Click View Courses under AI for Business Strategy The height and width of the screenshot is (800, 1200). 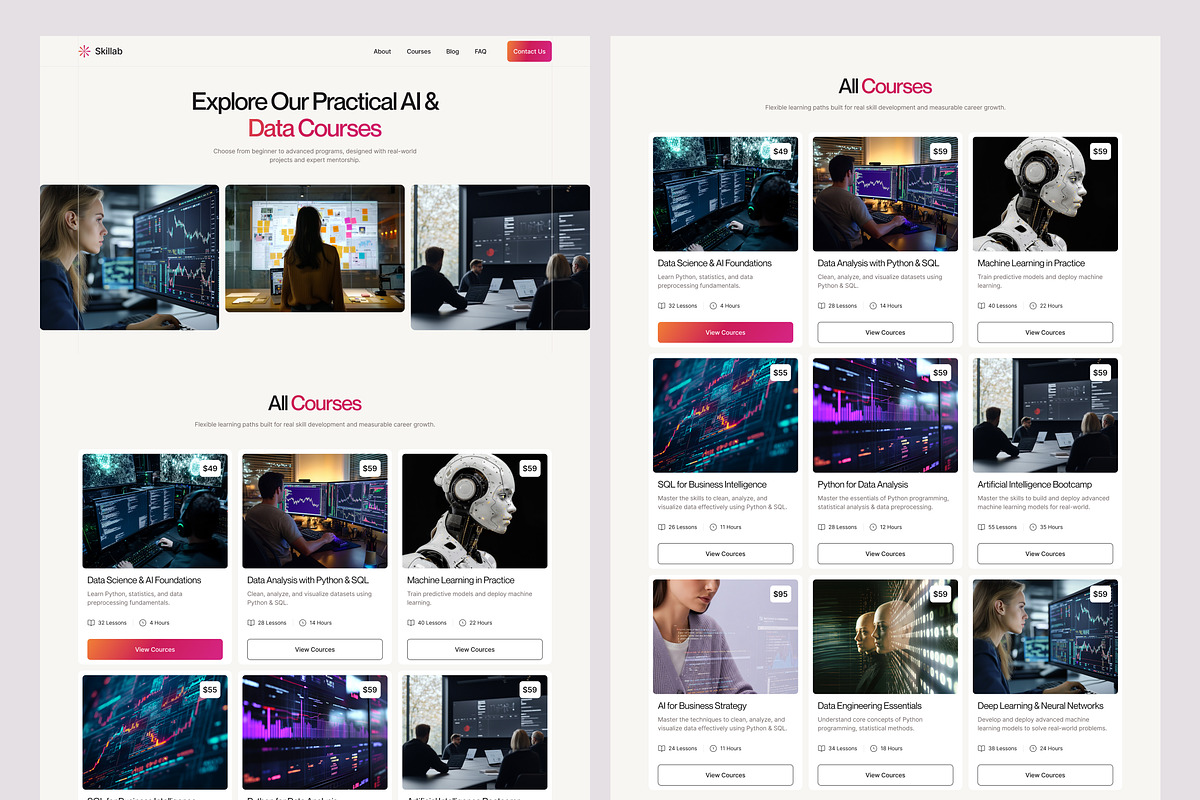tap(725, 774)
